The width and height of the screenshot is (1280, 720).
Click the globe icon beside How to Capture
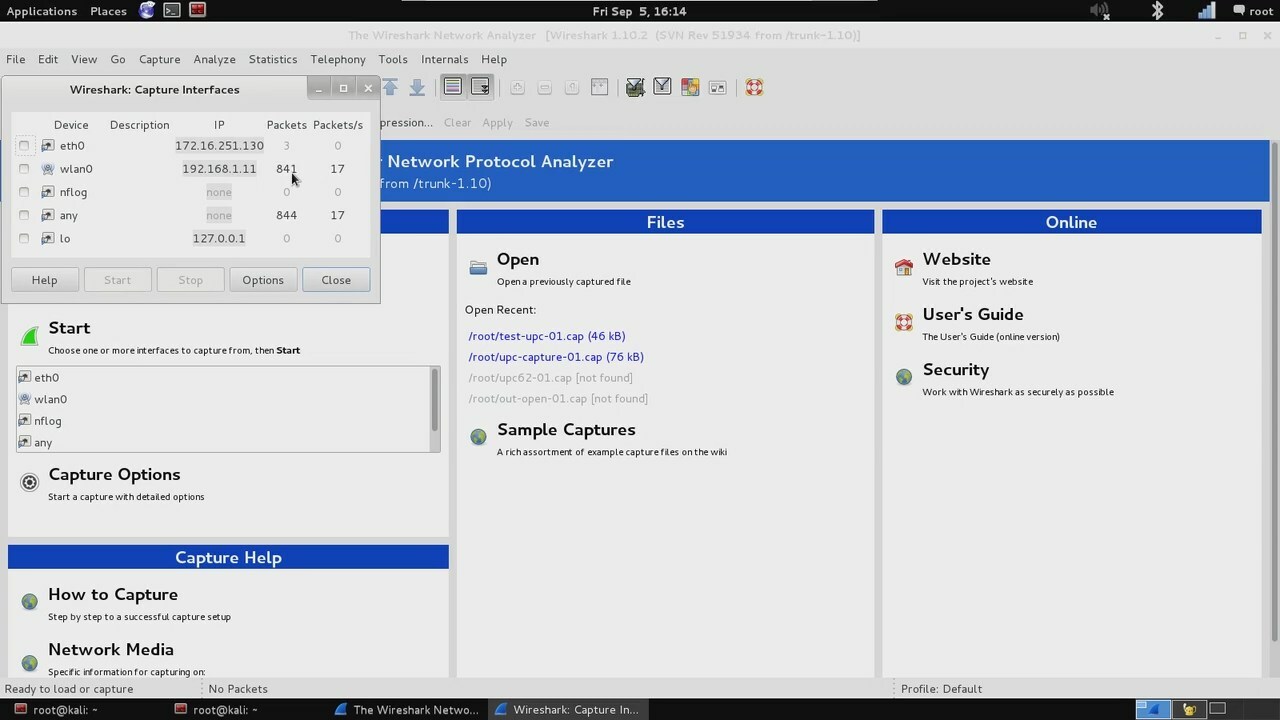[29, 602]
